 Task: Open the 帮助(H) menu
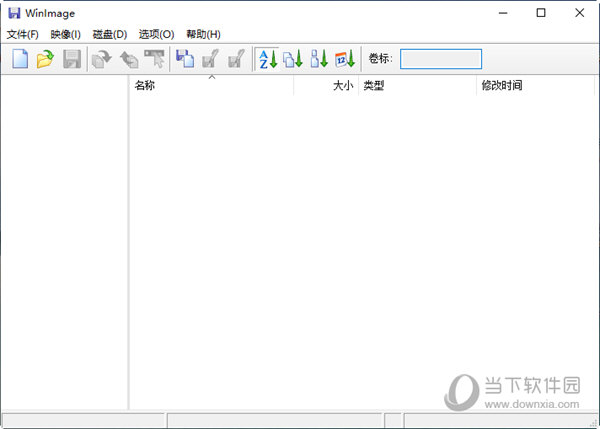(x=203, y=34)
